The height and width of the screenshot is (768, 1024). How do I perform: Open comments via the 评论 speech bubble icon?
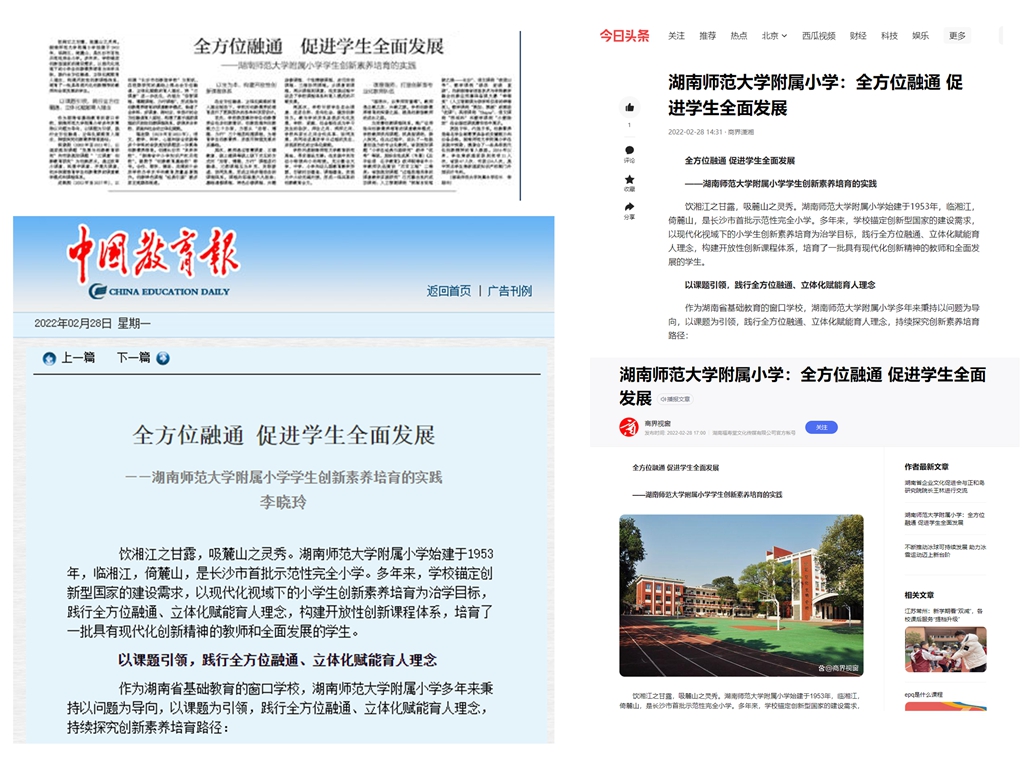(x=630, y=150)
